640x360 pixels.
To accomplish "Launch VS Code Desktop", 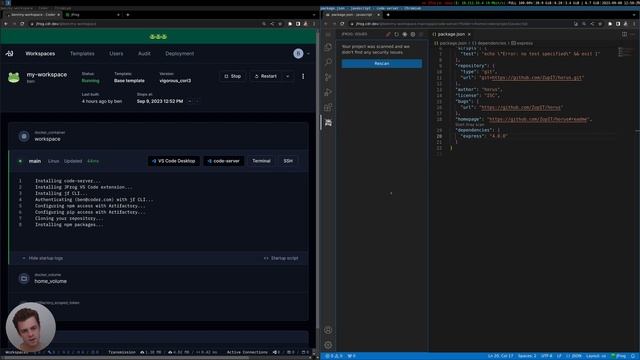I will [174, 161].
